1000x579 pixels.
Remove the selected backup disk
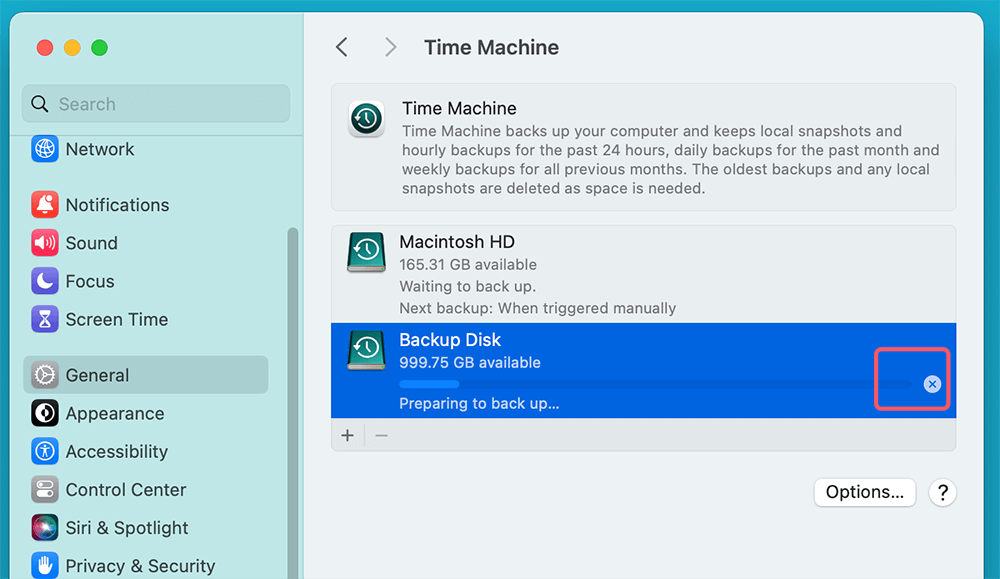pyautogui.click(x=381, y=435)
